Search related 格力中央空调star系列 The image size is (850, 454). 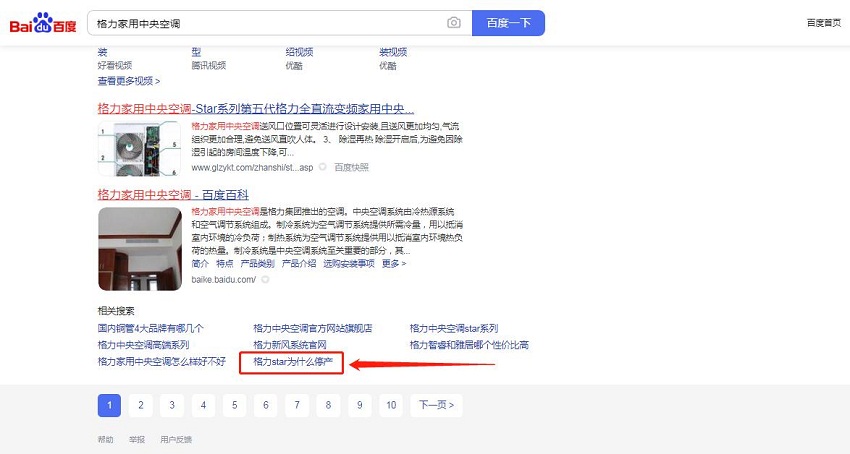click(454, 328)
